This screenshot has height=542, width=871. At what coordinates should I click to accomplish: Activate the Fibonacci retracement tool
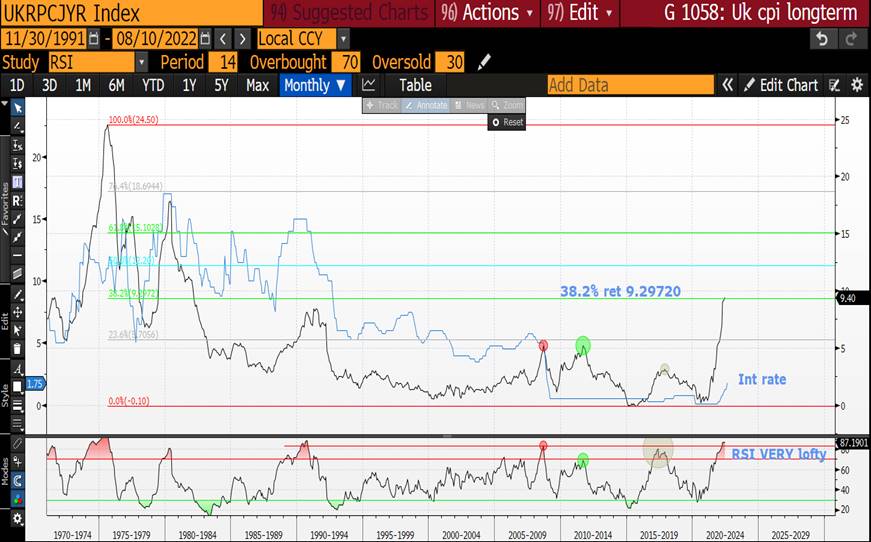tap(17, 182)
